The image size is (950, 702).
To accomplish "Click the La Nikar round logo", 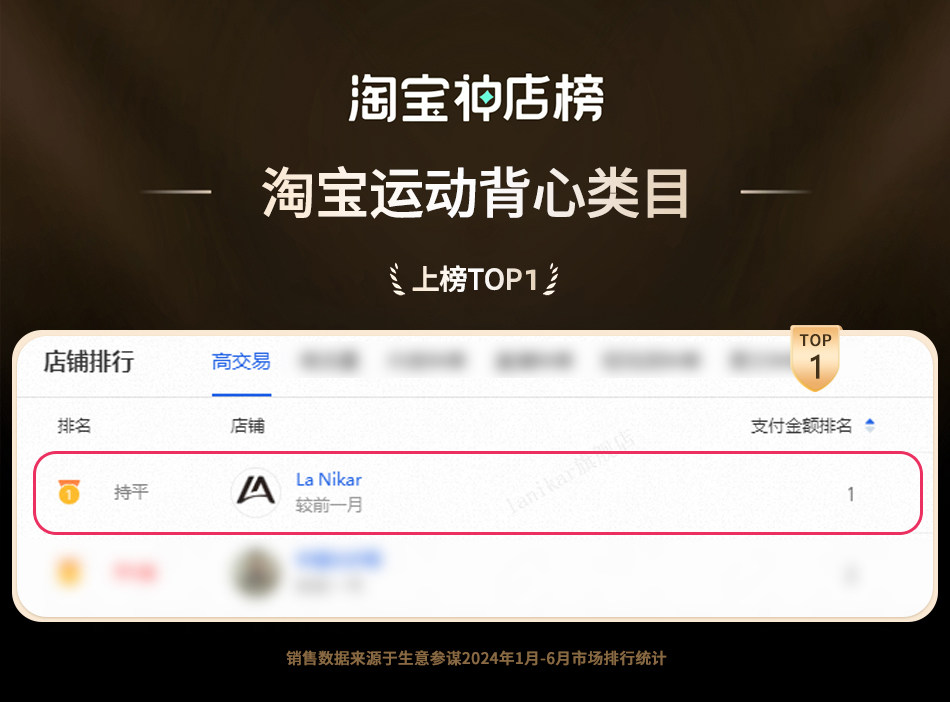I will pos(256,491).
